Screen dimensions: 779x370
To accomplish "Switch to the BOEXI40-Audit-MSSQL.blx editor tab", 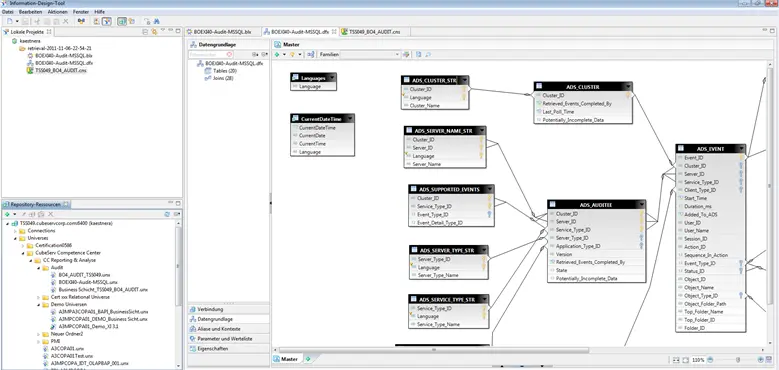I will tap(222, 32).
